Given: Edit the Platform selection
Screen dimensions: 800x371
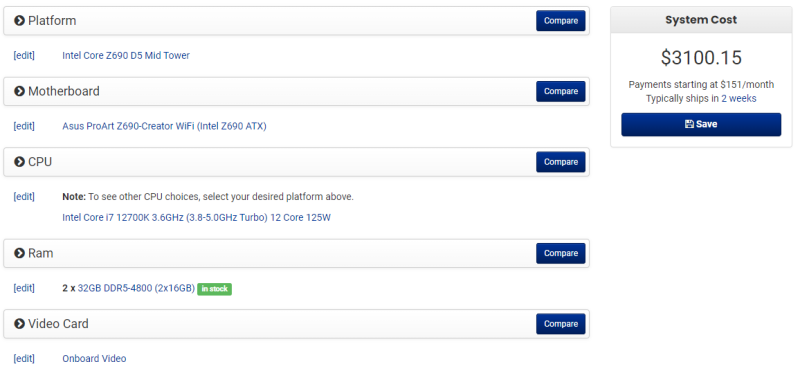Looking at the screenshot, I should coord(24,55).
